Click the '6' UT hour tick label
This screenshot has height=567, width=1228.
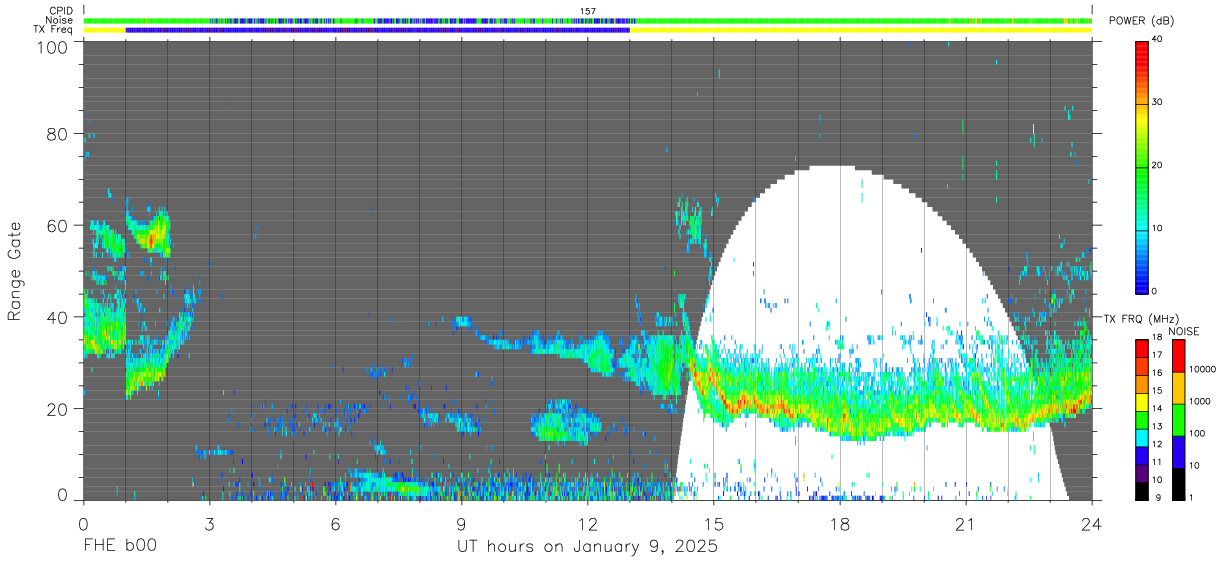[x=335, y=523]
